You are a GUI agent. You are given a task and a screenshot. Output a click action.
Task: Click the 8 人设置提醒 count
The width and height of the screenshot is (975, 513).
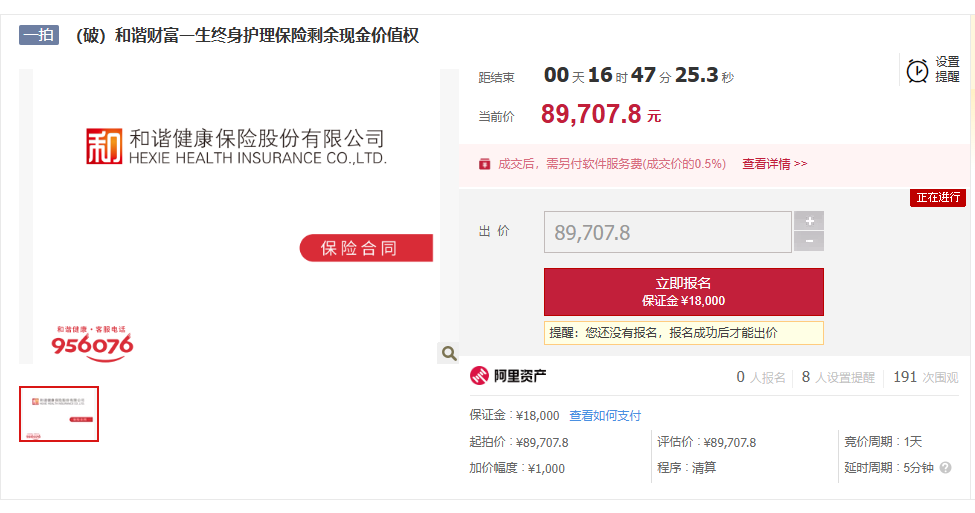click(x=838, y=377)
